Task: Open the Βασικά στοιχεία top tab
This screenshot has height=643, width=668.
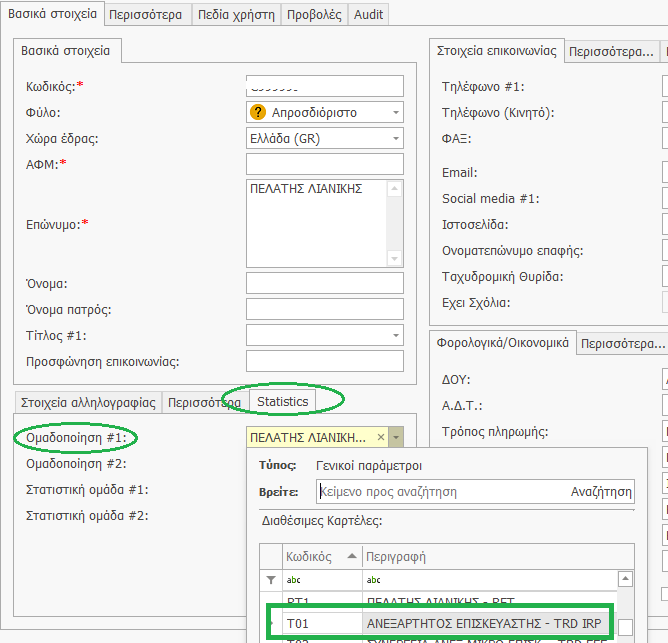Action: (52, 14)
